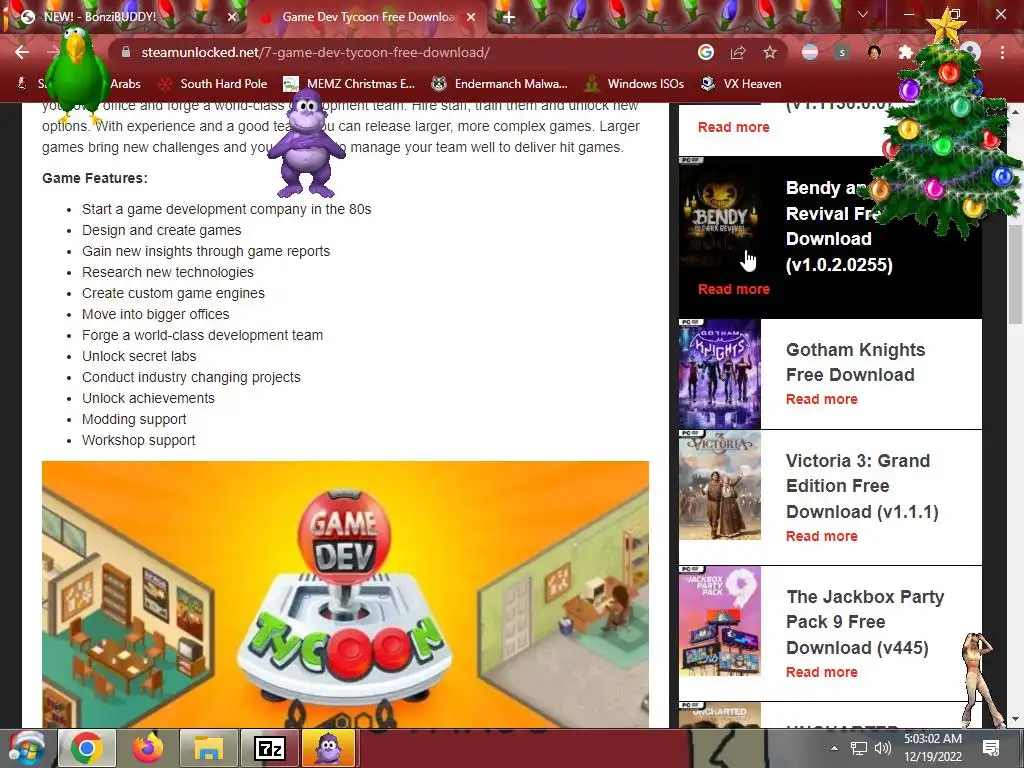
Task: Open the Chrome three-dot menu
Action: (x=1002, y=52)
